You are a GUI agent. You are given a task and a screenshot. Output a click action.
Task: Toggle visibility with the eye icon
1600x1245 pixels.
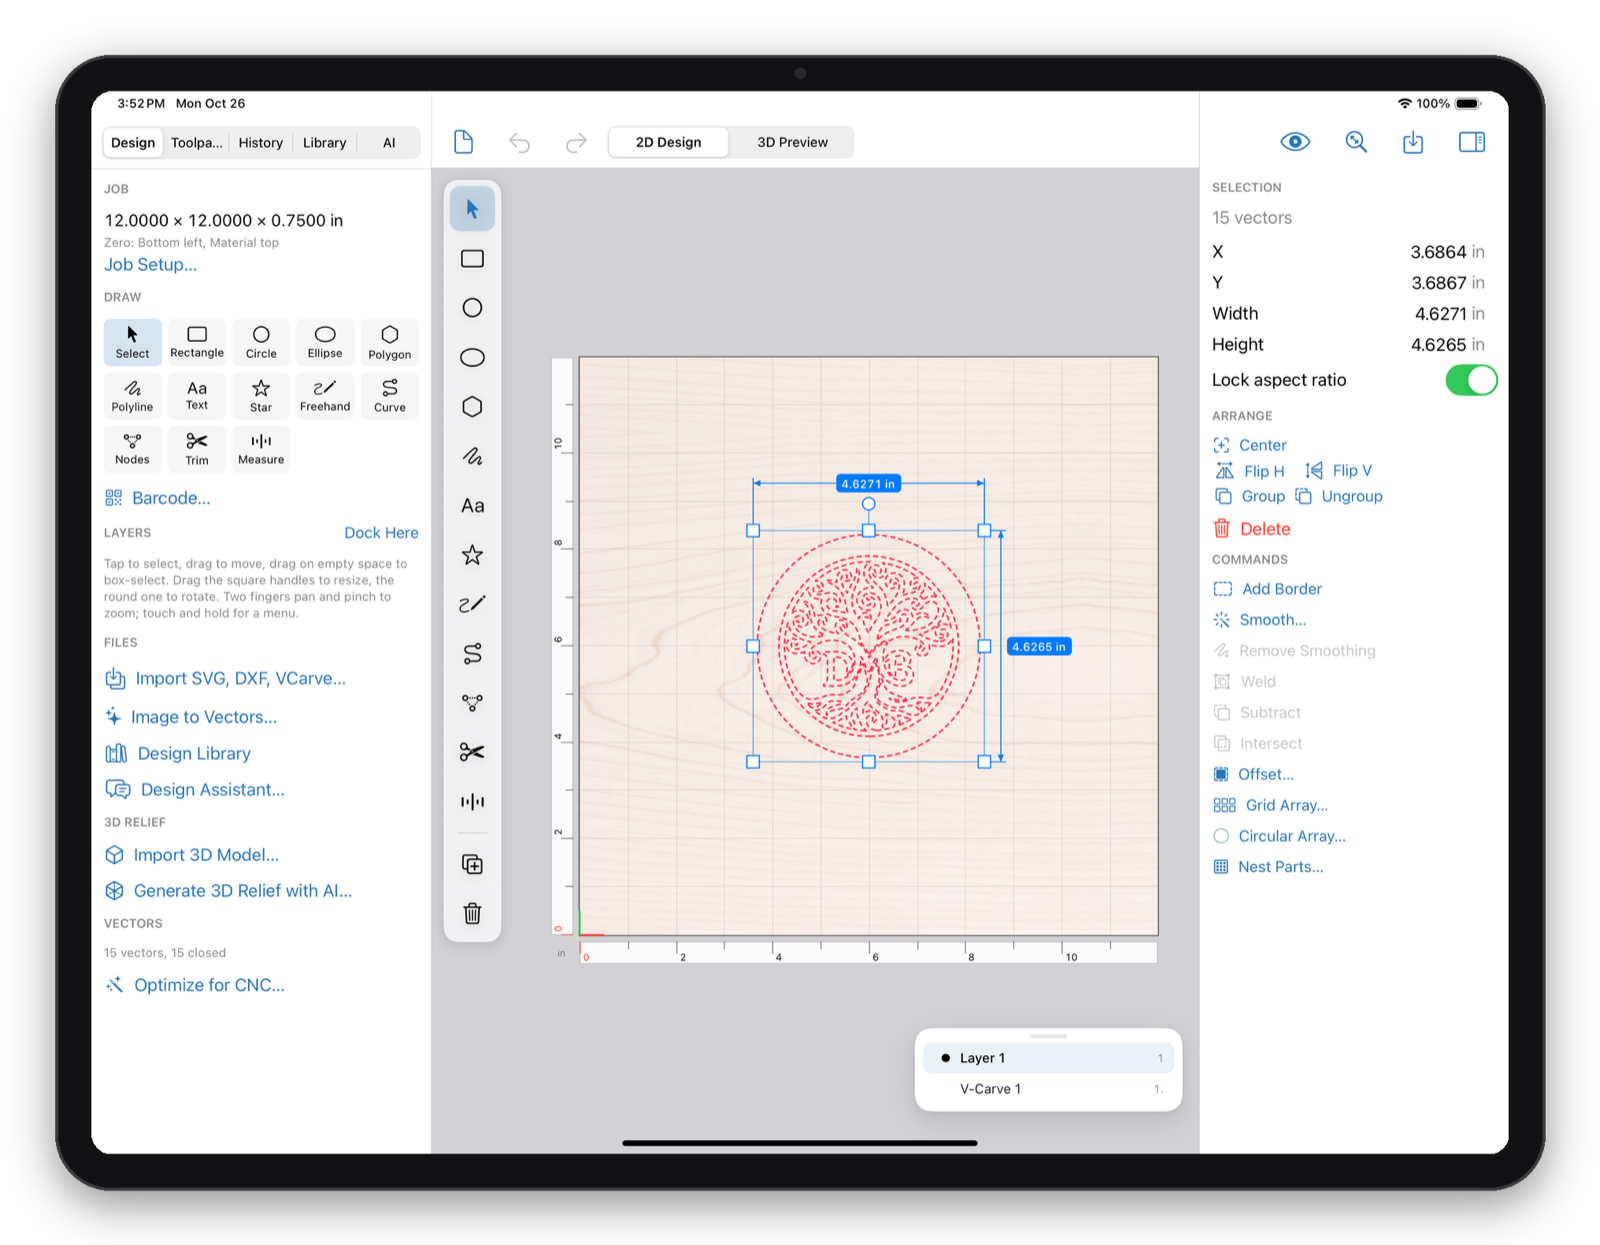click(x=1295, y=142)
